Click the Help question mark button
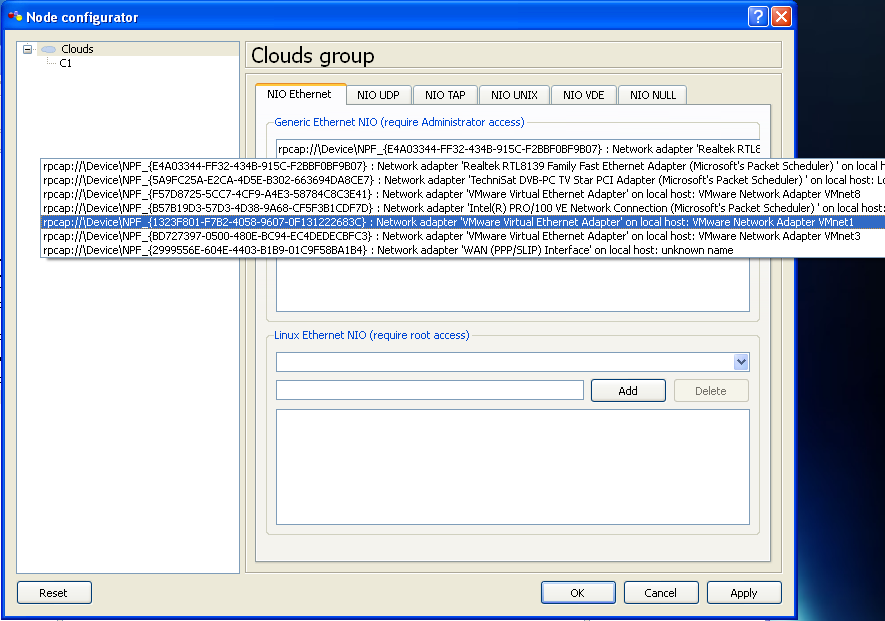Viewport: 885px width, 621px height. click(x=758, y=17)
